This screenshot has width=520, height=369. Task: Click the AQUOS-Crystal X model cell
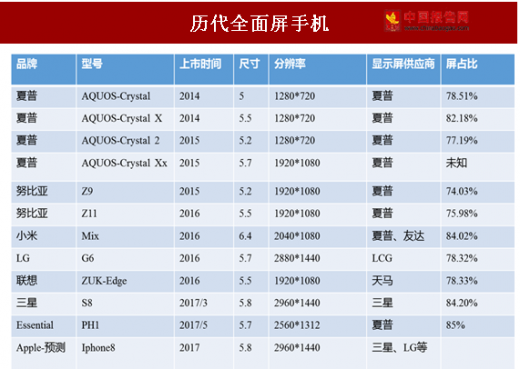coord(125,119)
